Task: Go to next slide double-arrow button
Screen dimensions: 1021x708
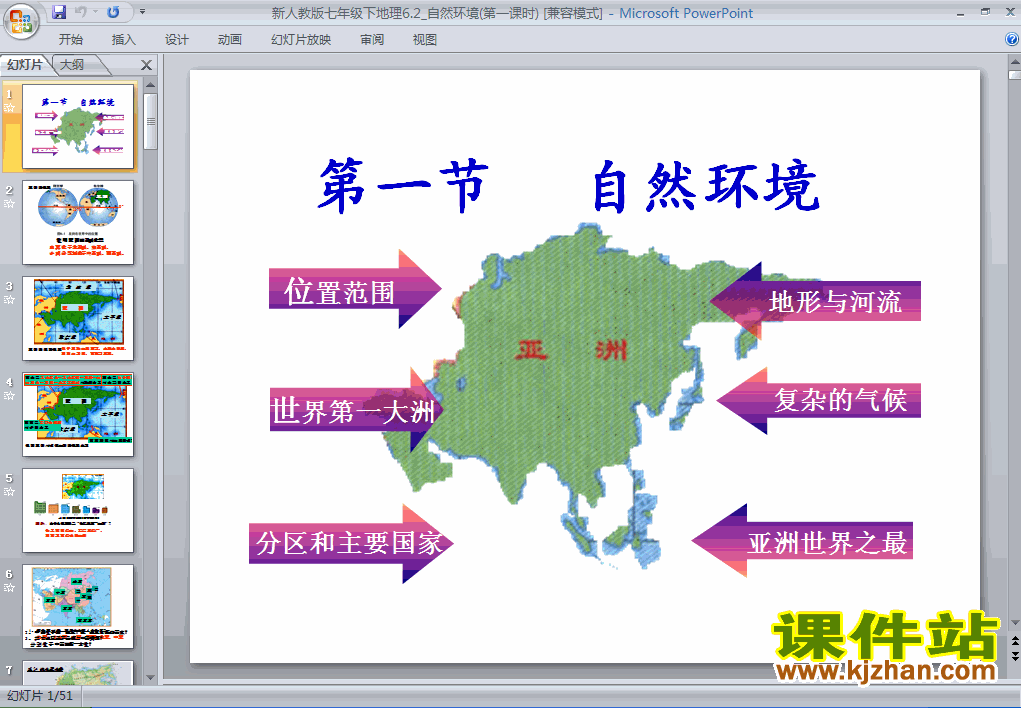Action: pos(1014,657)
